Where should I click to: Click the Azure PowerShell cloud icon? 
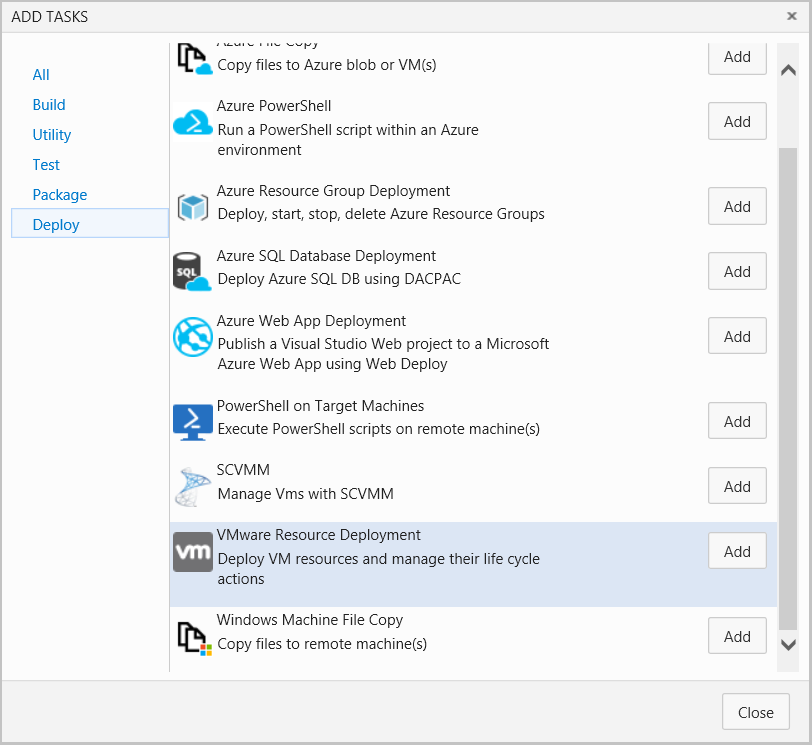[193, 122]
